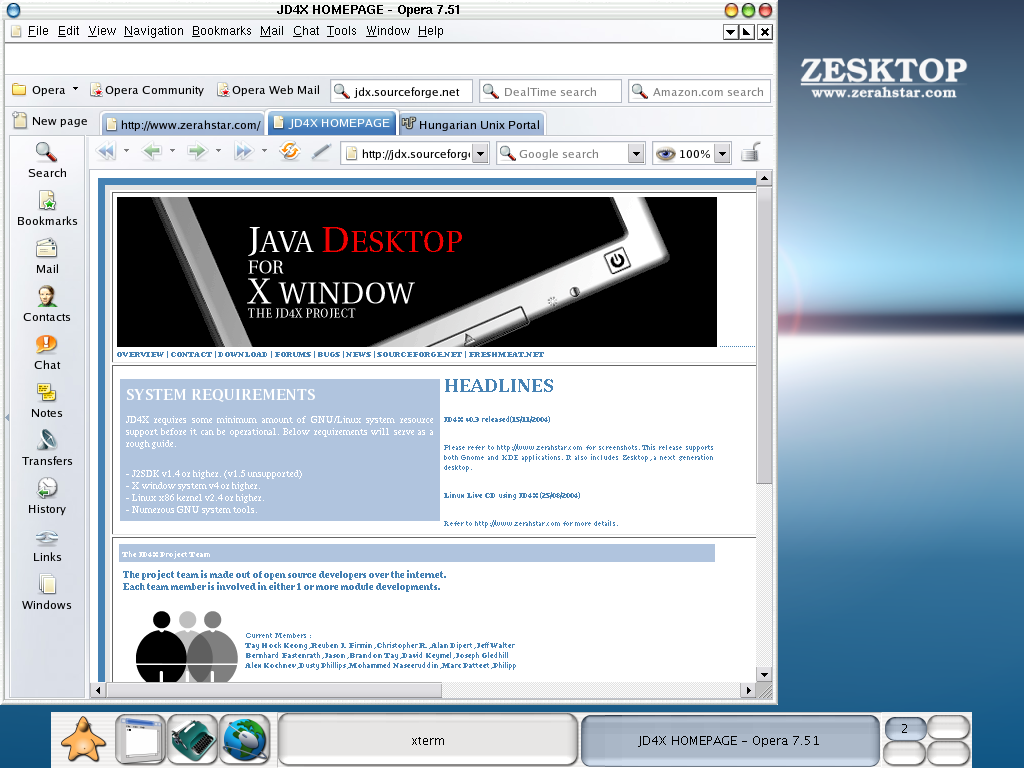Open the Search panel in sidebar
The image size is (1024, 768).
(46, 160)
